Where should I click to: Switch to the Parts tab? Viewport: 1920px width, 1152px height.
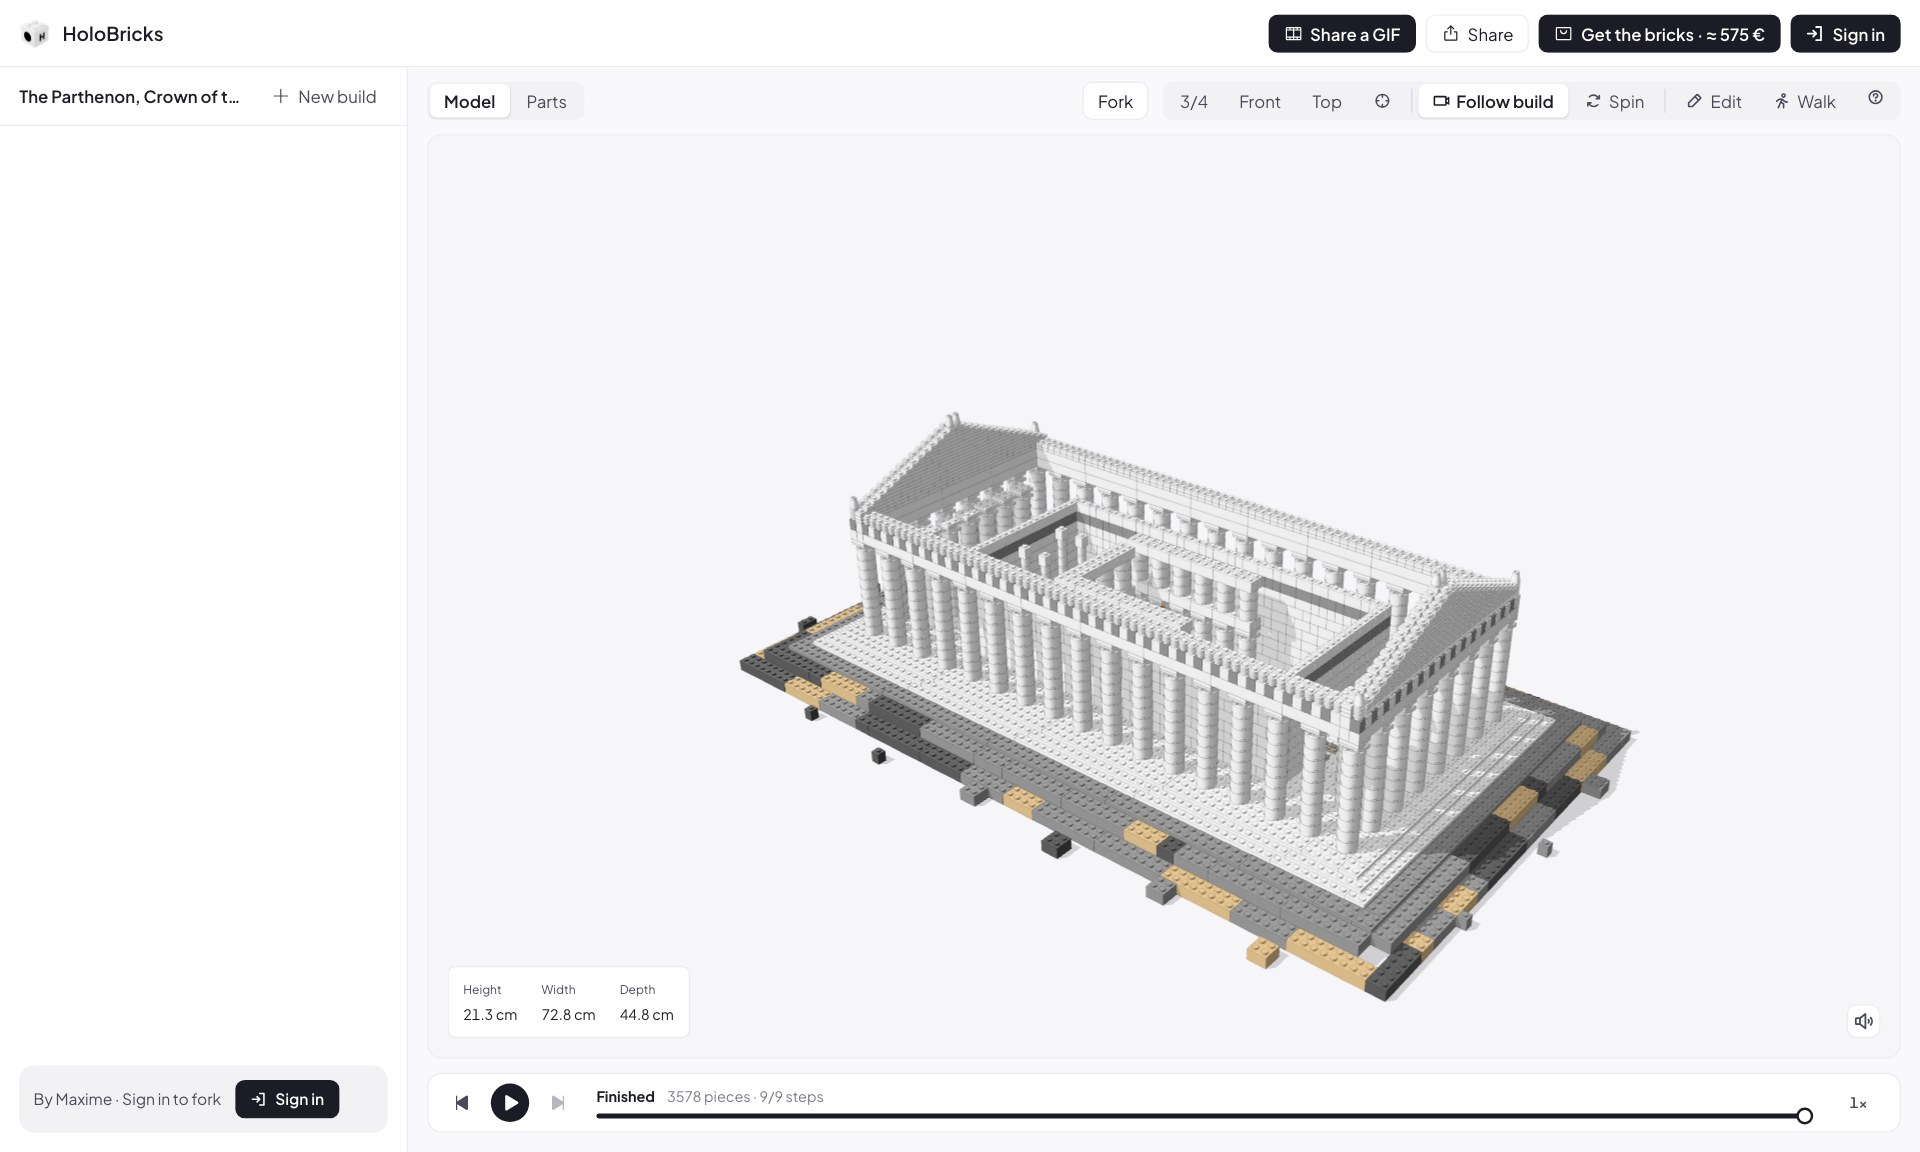(x=546, y=101)
